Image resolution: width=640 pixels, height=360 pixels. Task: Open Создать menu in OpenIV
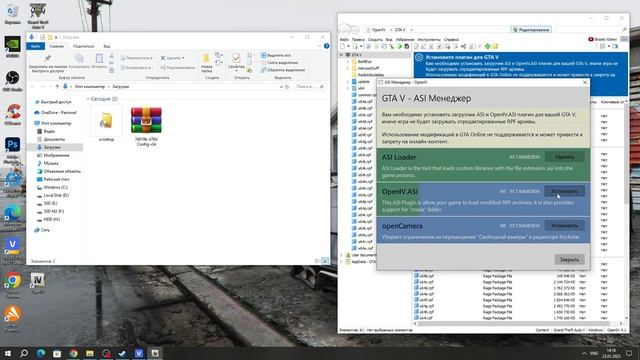tap(375, 40)
